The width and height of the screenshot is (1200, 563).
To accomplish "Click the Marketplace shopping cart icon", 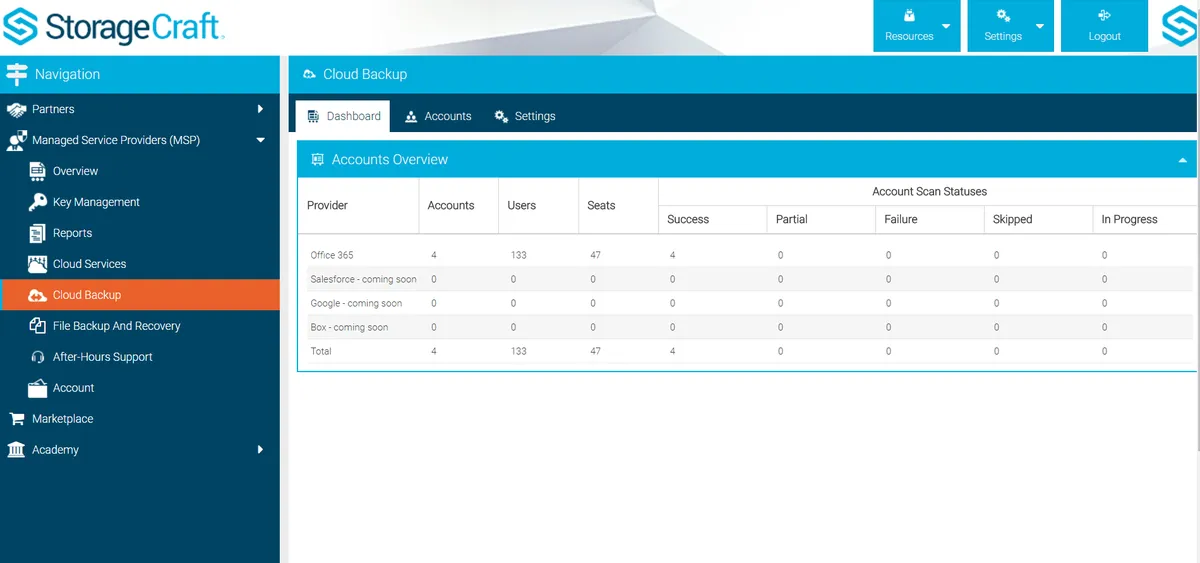I will (x=16, y=419).
